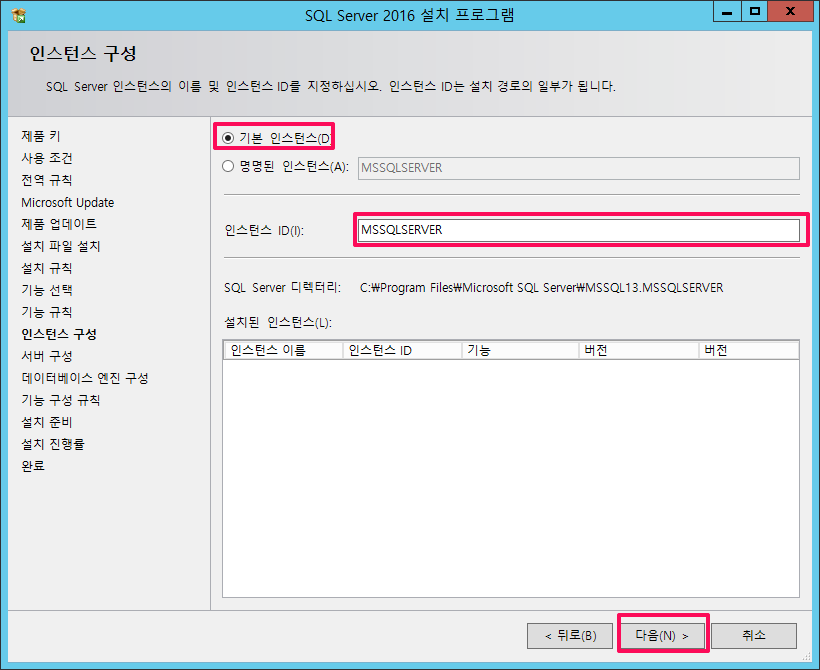Click the 기능 column header
The height and width of the screenshot is (670, 820).
pos(520,350)
